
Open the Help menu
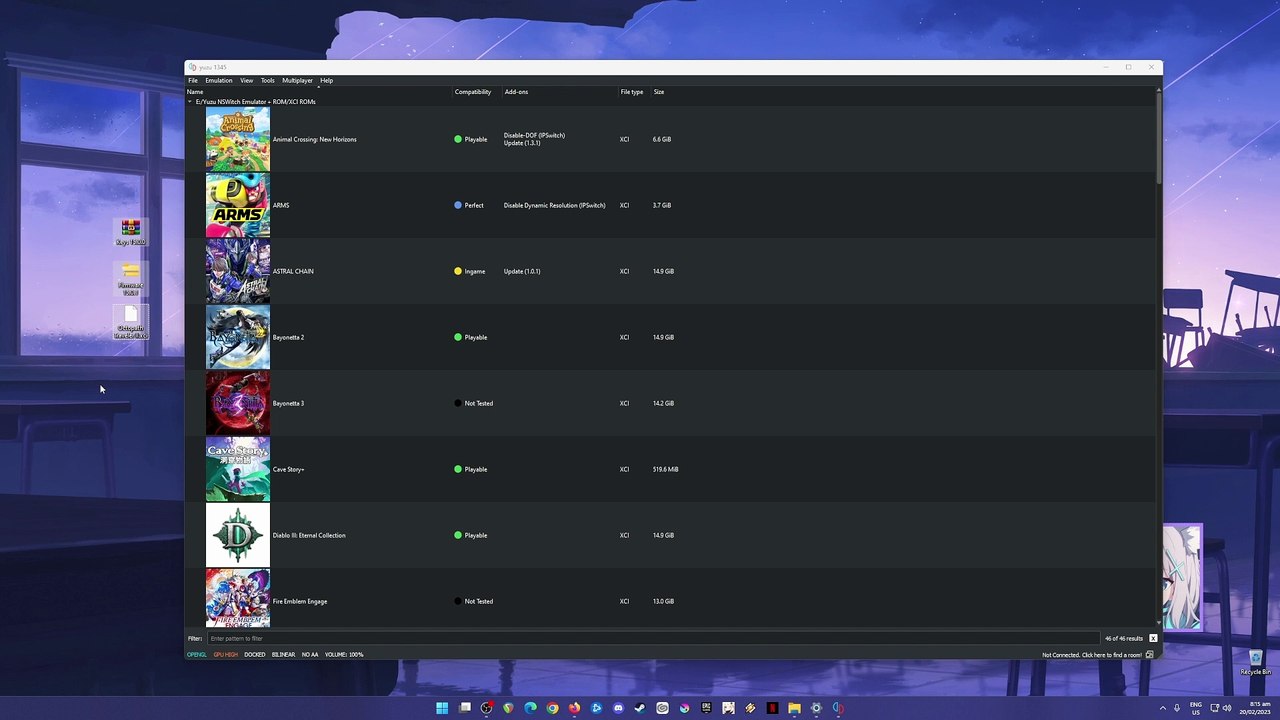point(327,80)
